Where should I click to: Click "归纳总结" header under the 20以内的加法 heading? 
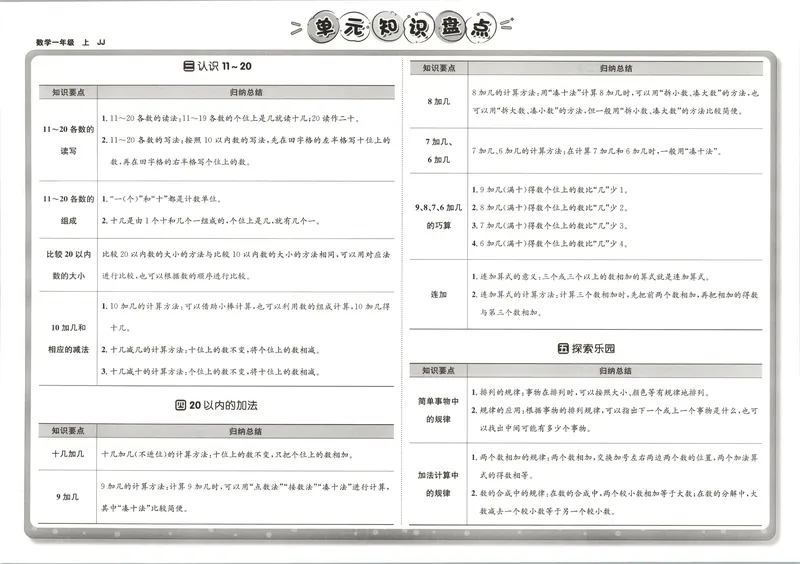tap(245, 431)
